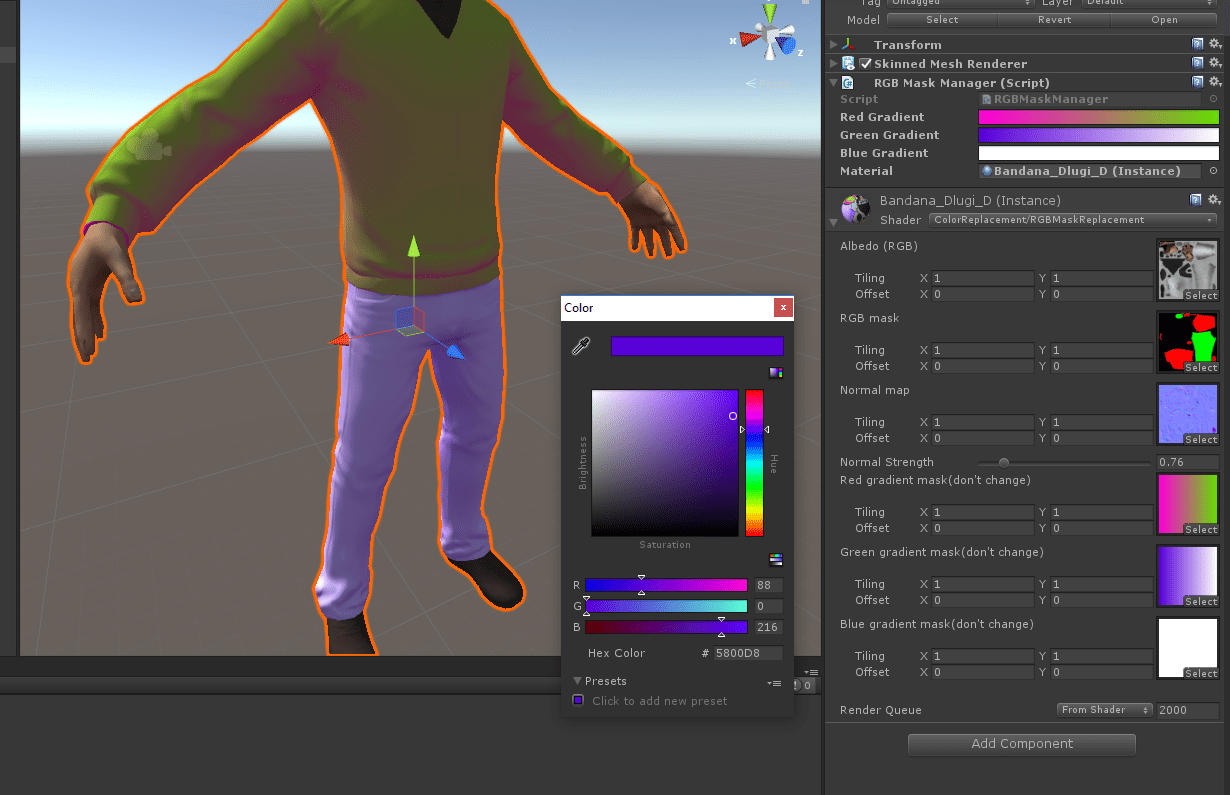
Task: Click the gear icon on RGB Mask Manager script
Action: [x=1213, y=82]
